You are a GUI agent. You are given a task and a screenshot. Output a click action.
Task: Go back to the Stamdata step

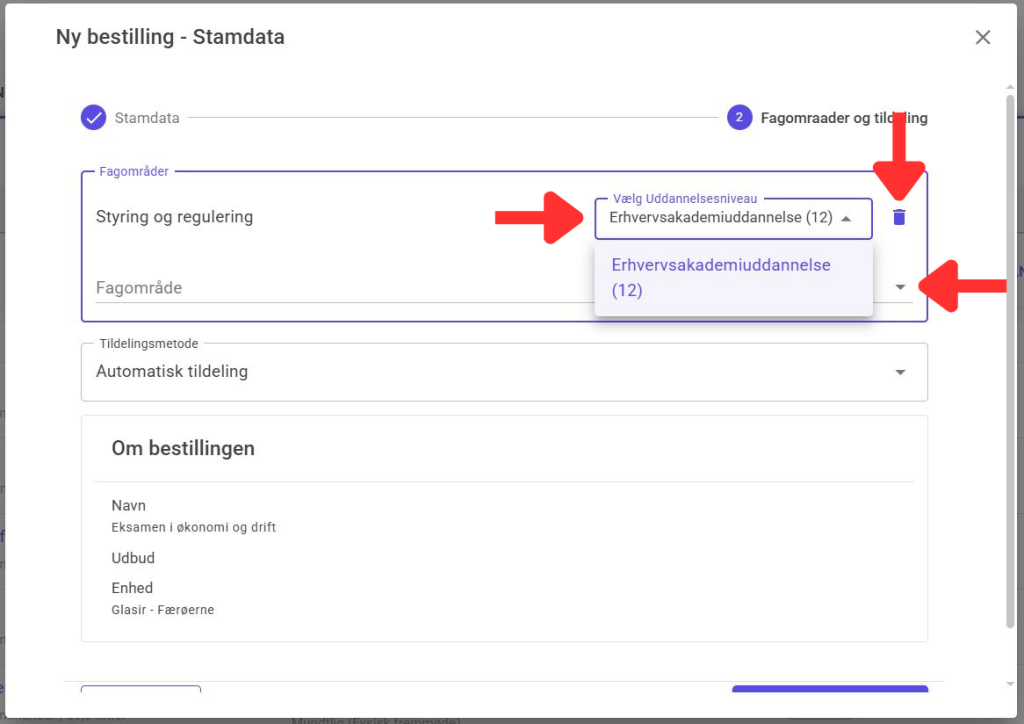pos(146,118)
